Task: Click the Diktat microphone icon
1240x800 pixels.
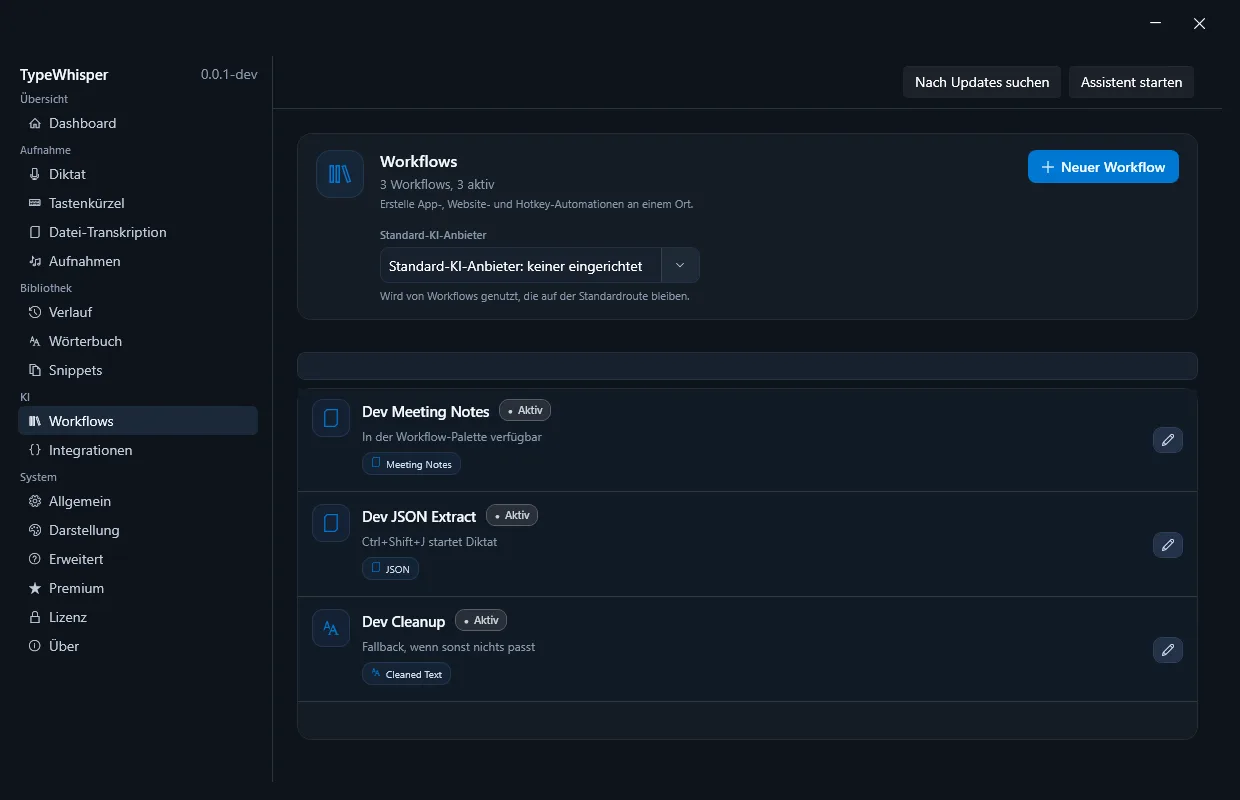Action: (x=36, y=174)
